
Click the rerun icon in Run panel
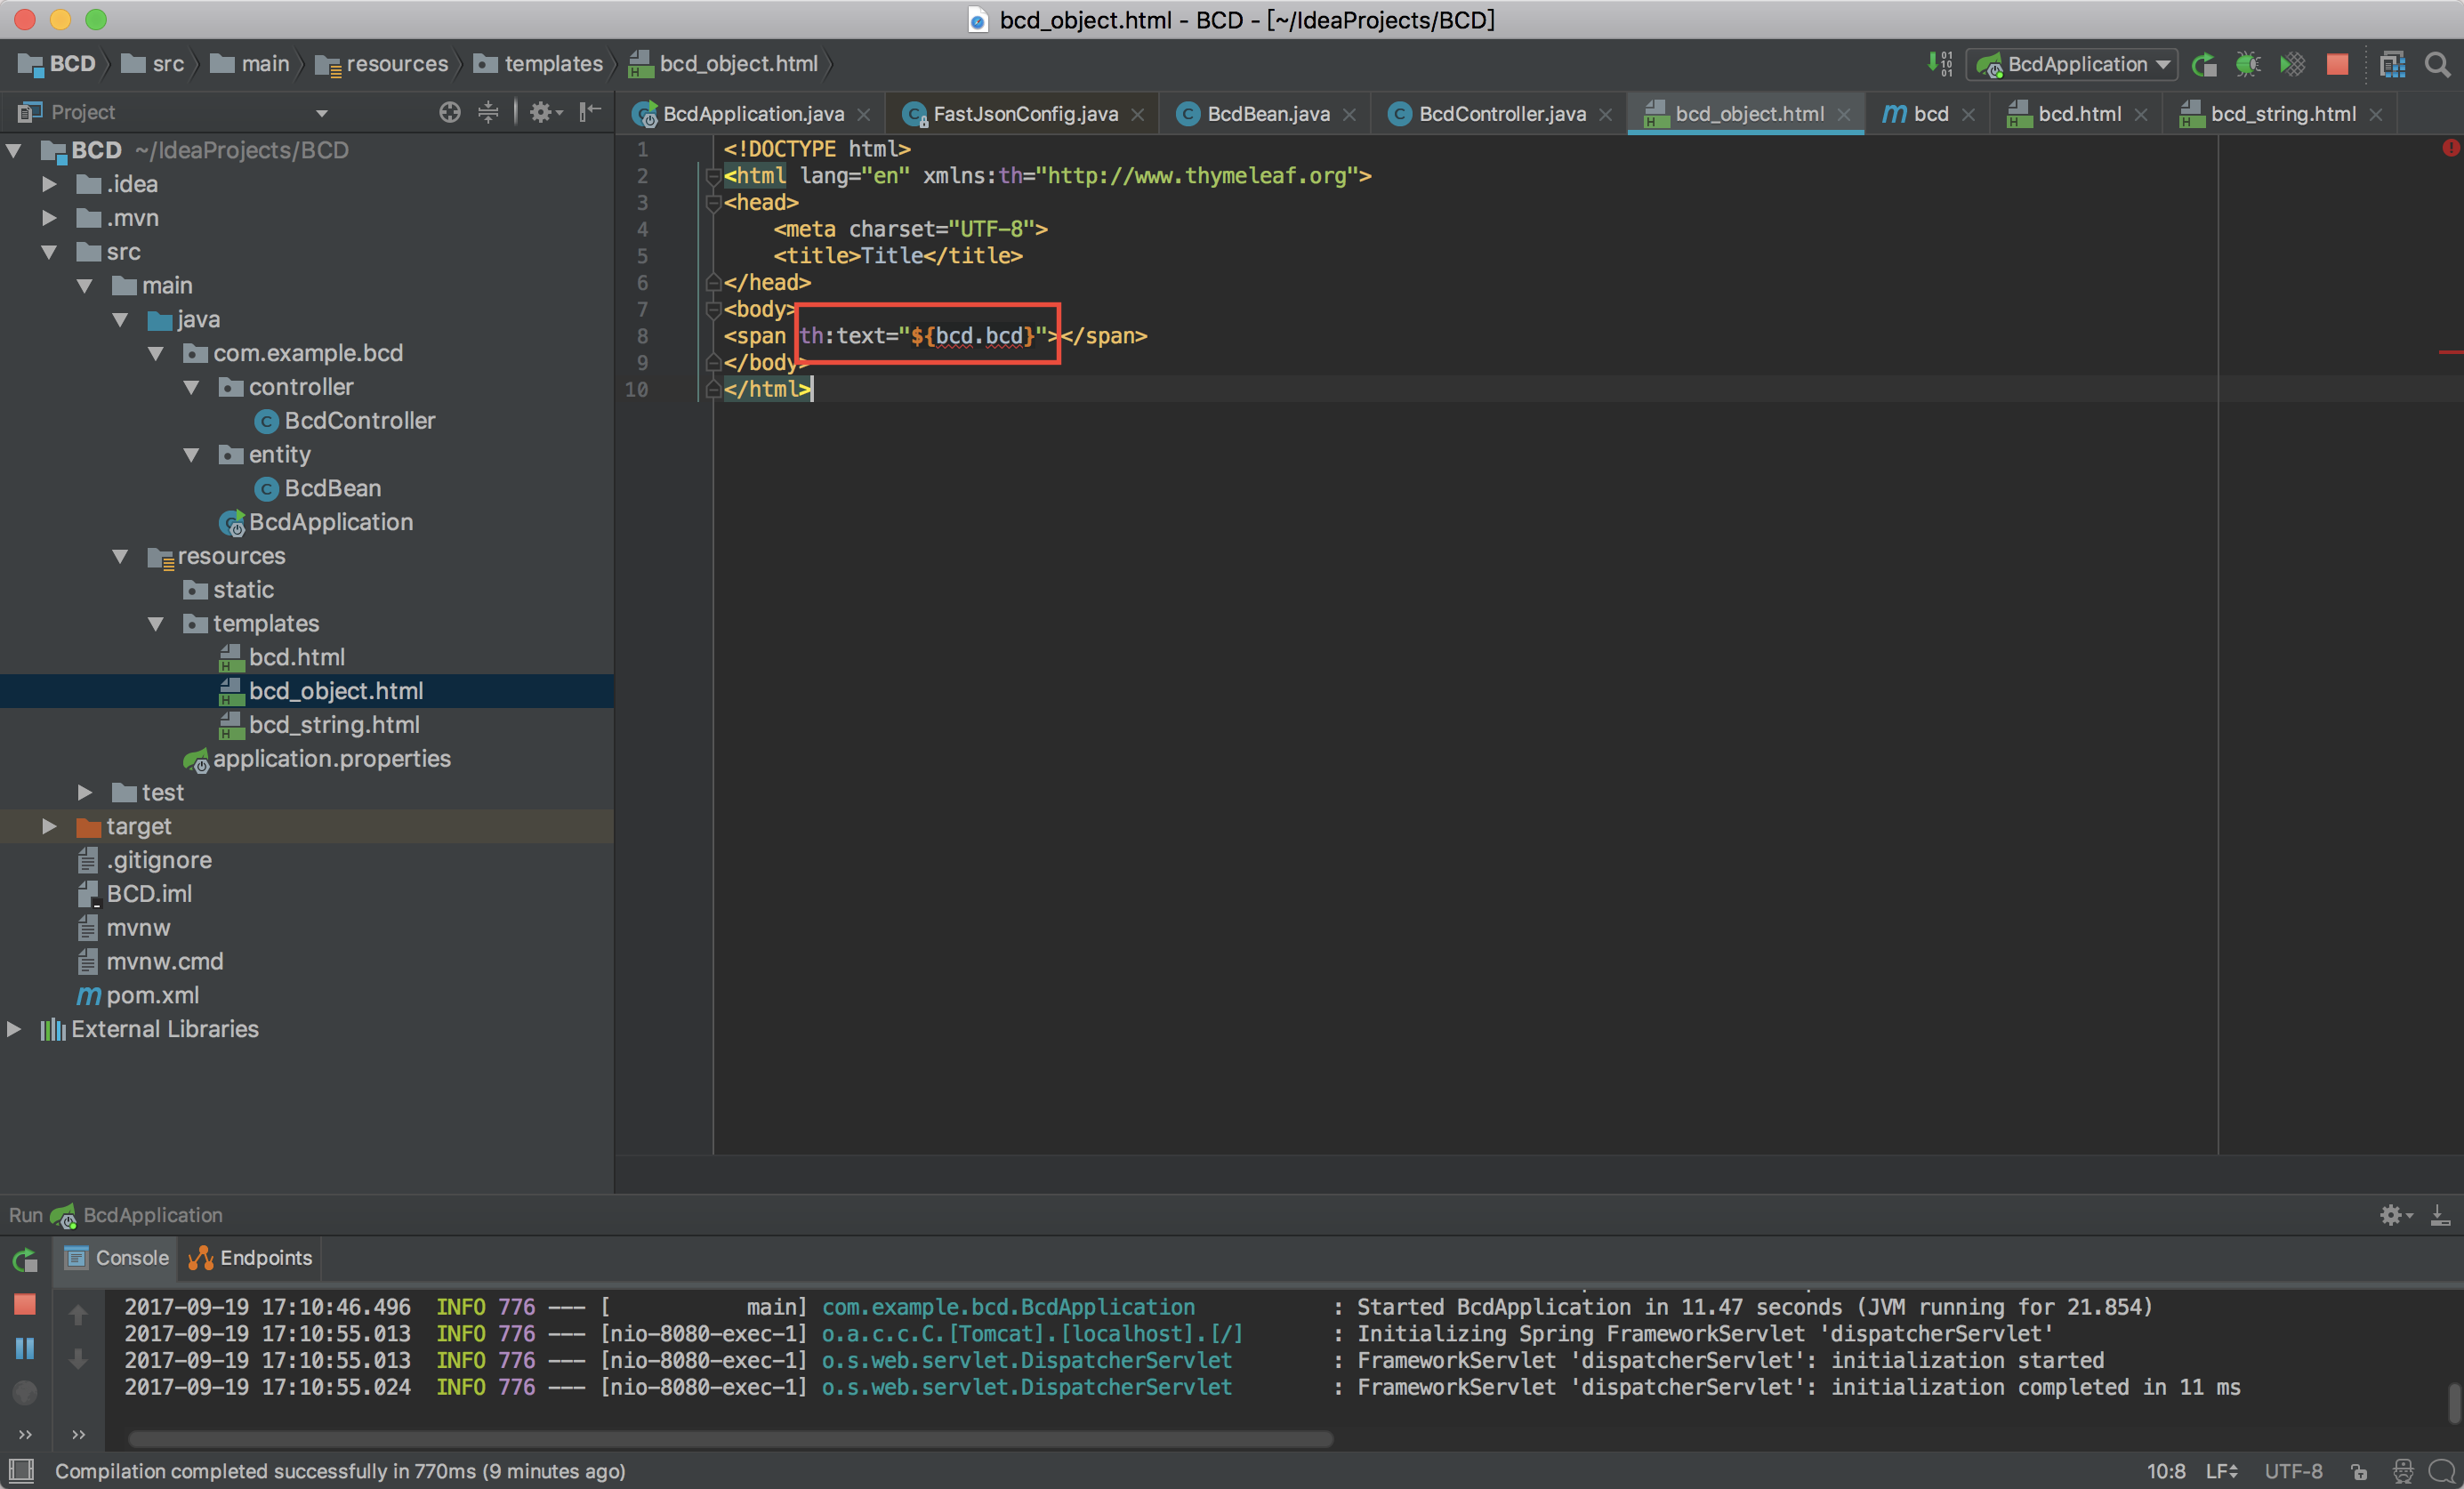point(25,1260)
